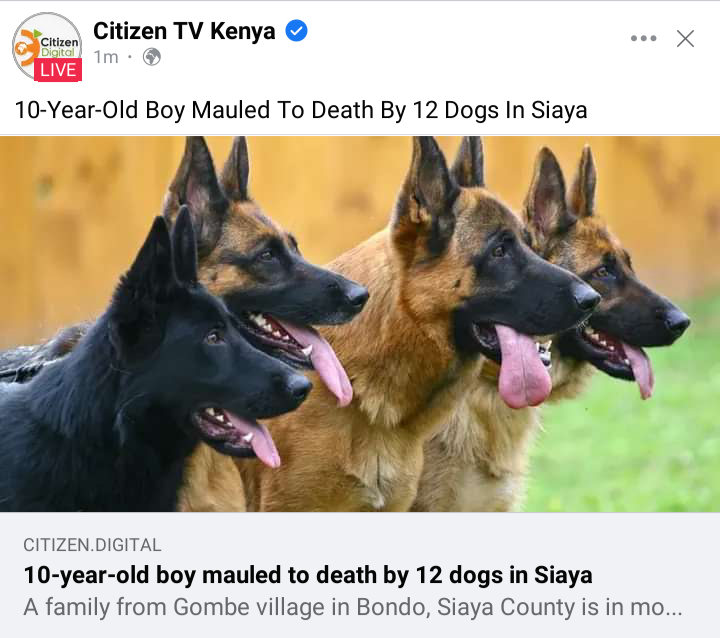
Task: Select the post caption about Siaya dogs
Action: pyautogui.click(x=301, y=110)
